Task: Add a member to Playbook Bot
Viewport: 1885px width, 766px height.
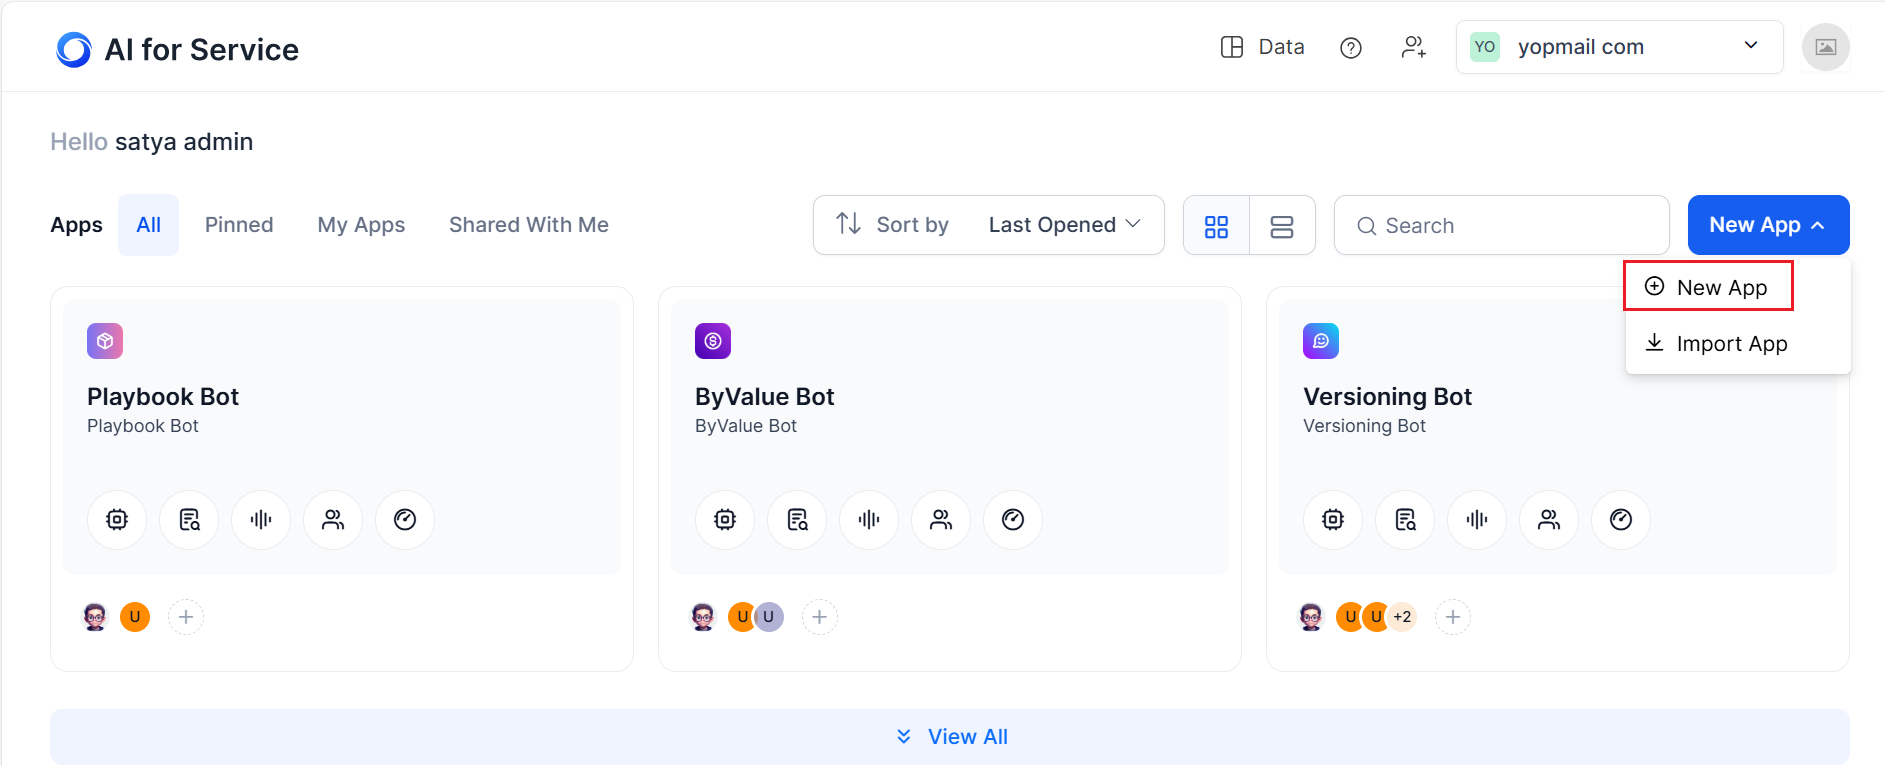Action: [x=186, y=617]
